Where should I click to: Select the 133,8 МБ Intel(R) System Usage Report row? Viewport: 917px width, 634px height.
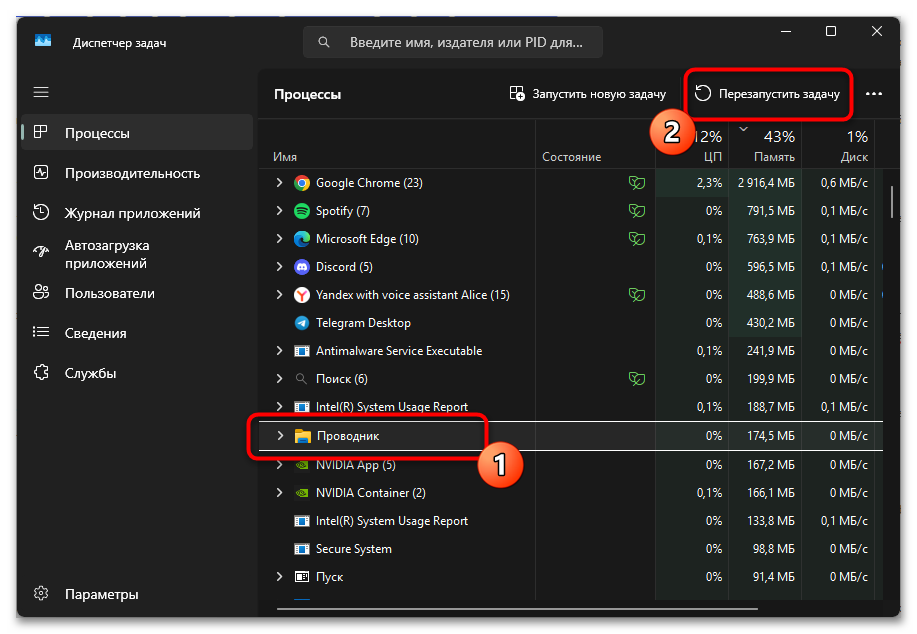click(x=571, y=521)
